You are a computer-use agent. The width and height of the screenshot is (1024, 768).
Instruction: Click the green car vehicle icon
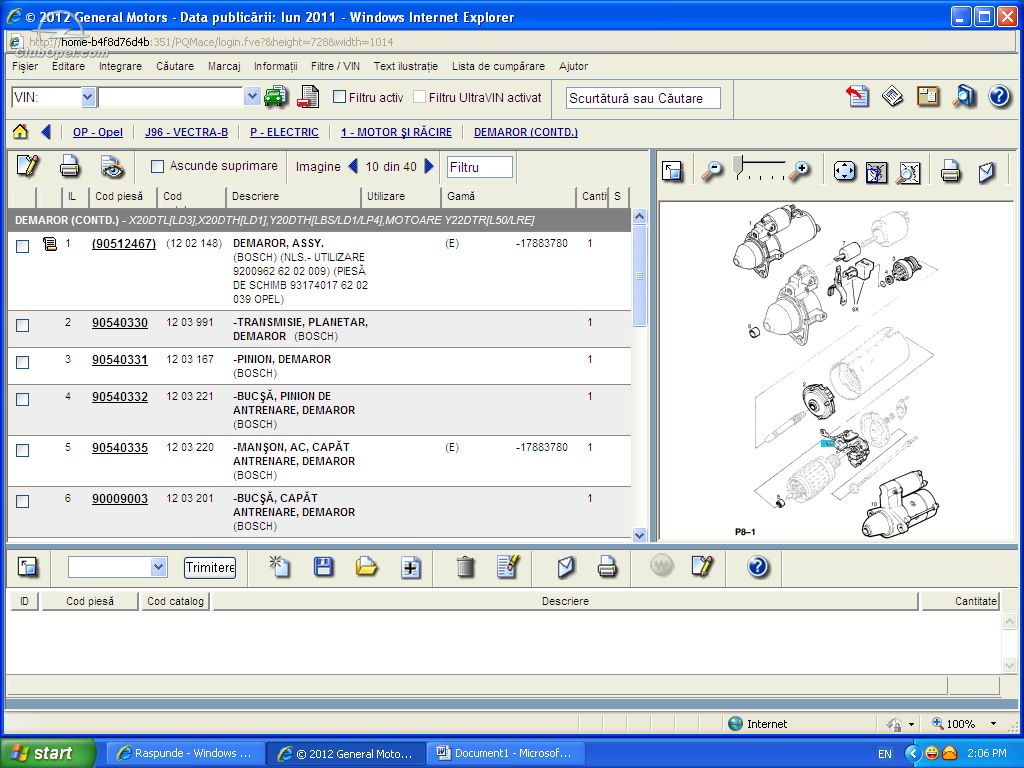(x=276, y=97)
